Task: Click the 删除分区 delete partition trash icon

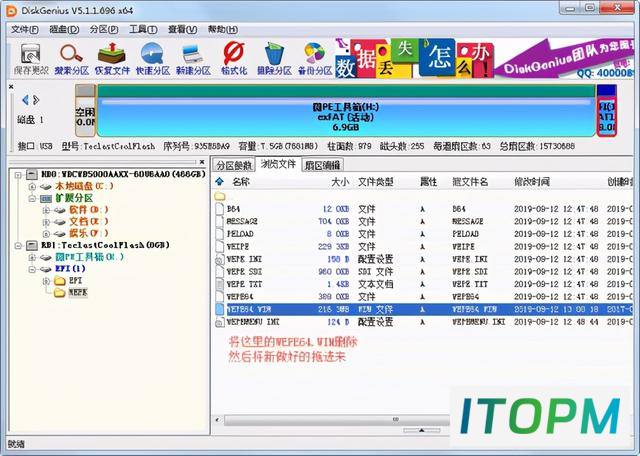Action: [274, 59]
